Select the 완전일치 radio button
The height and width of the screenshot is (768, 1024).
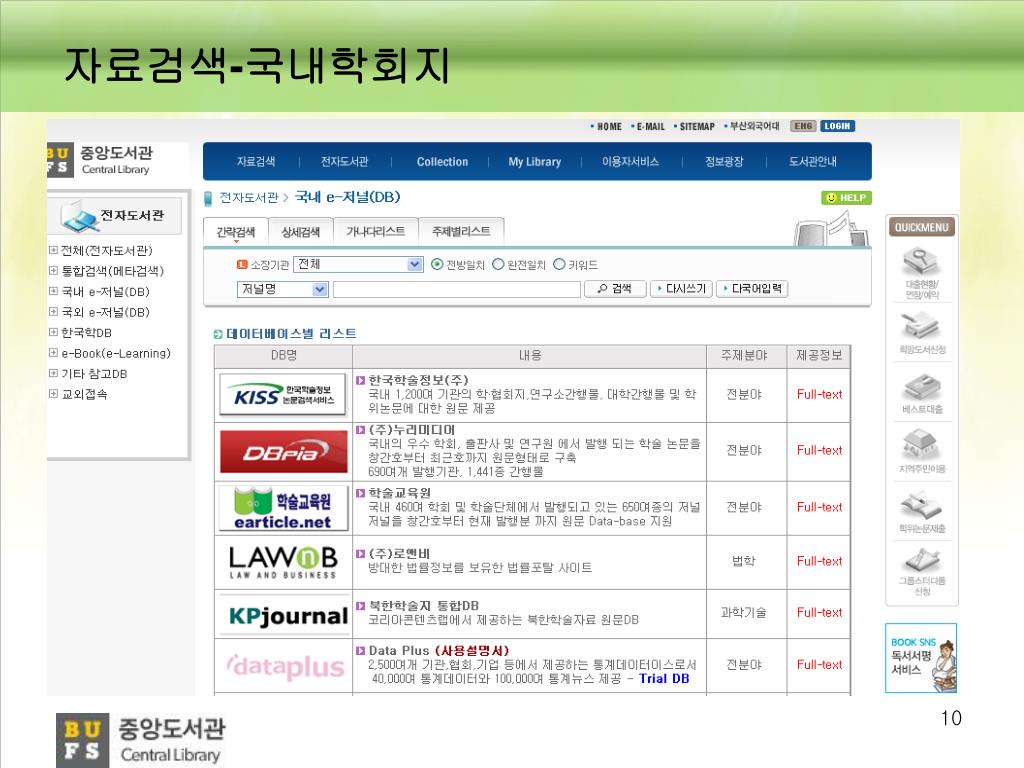(498, 264)
